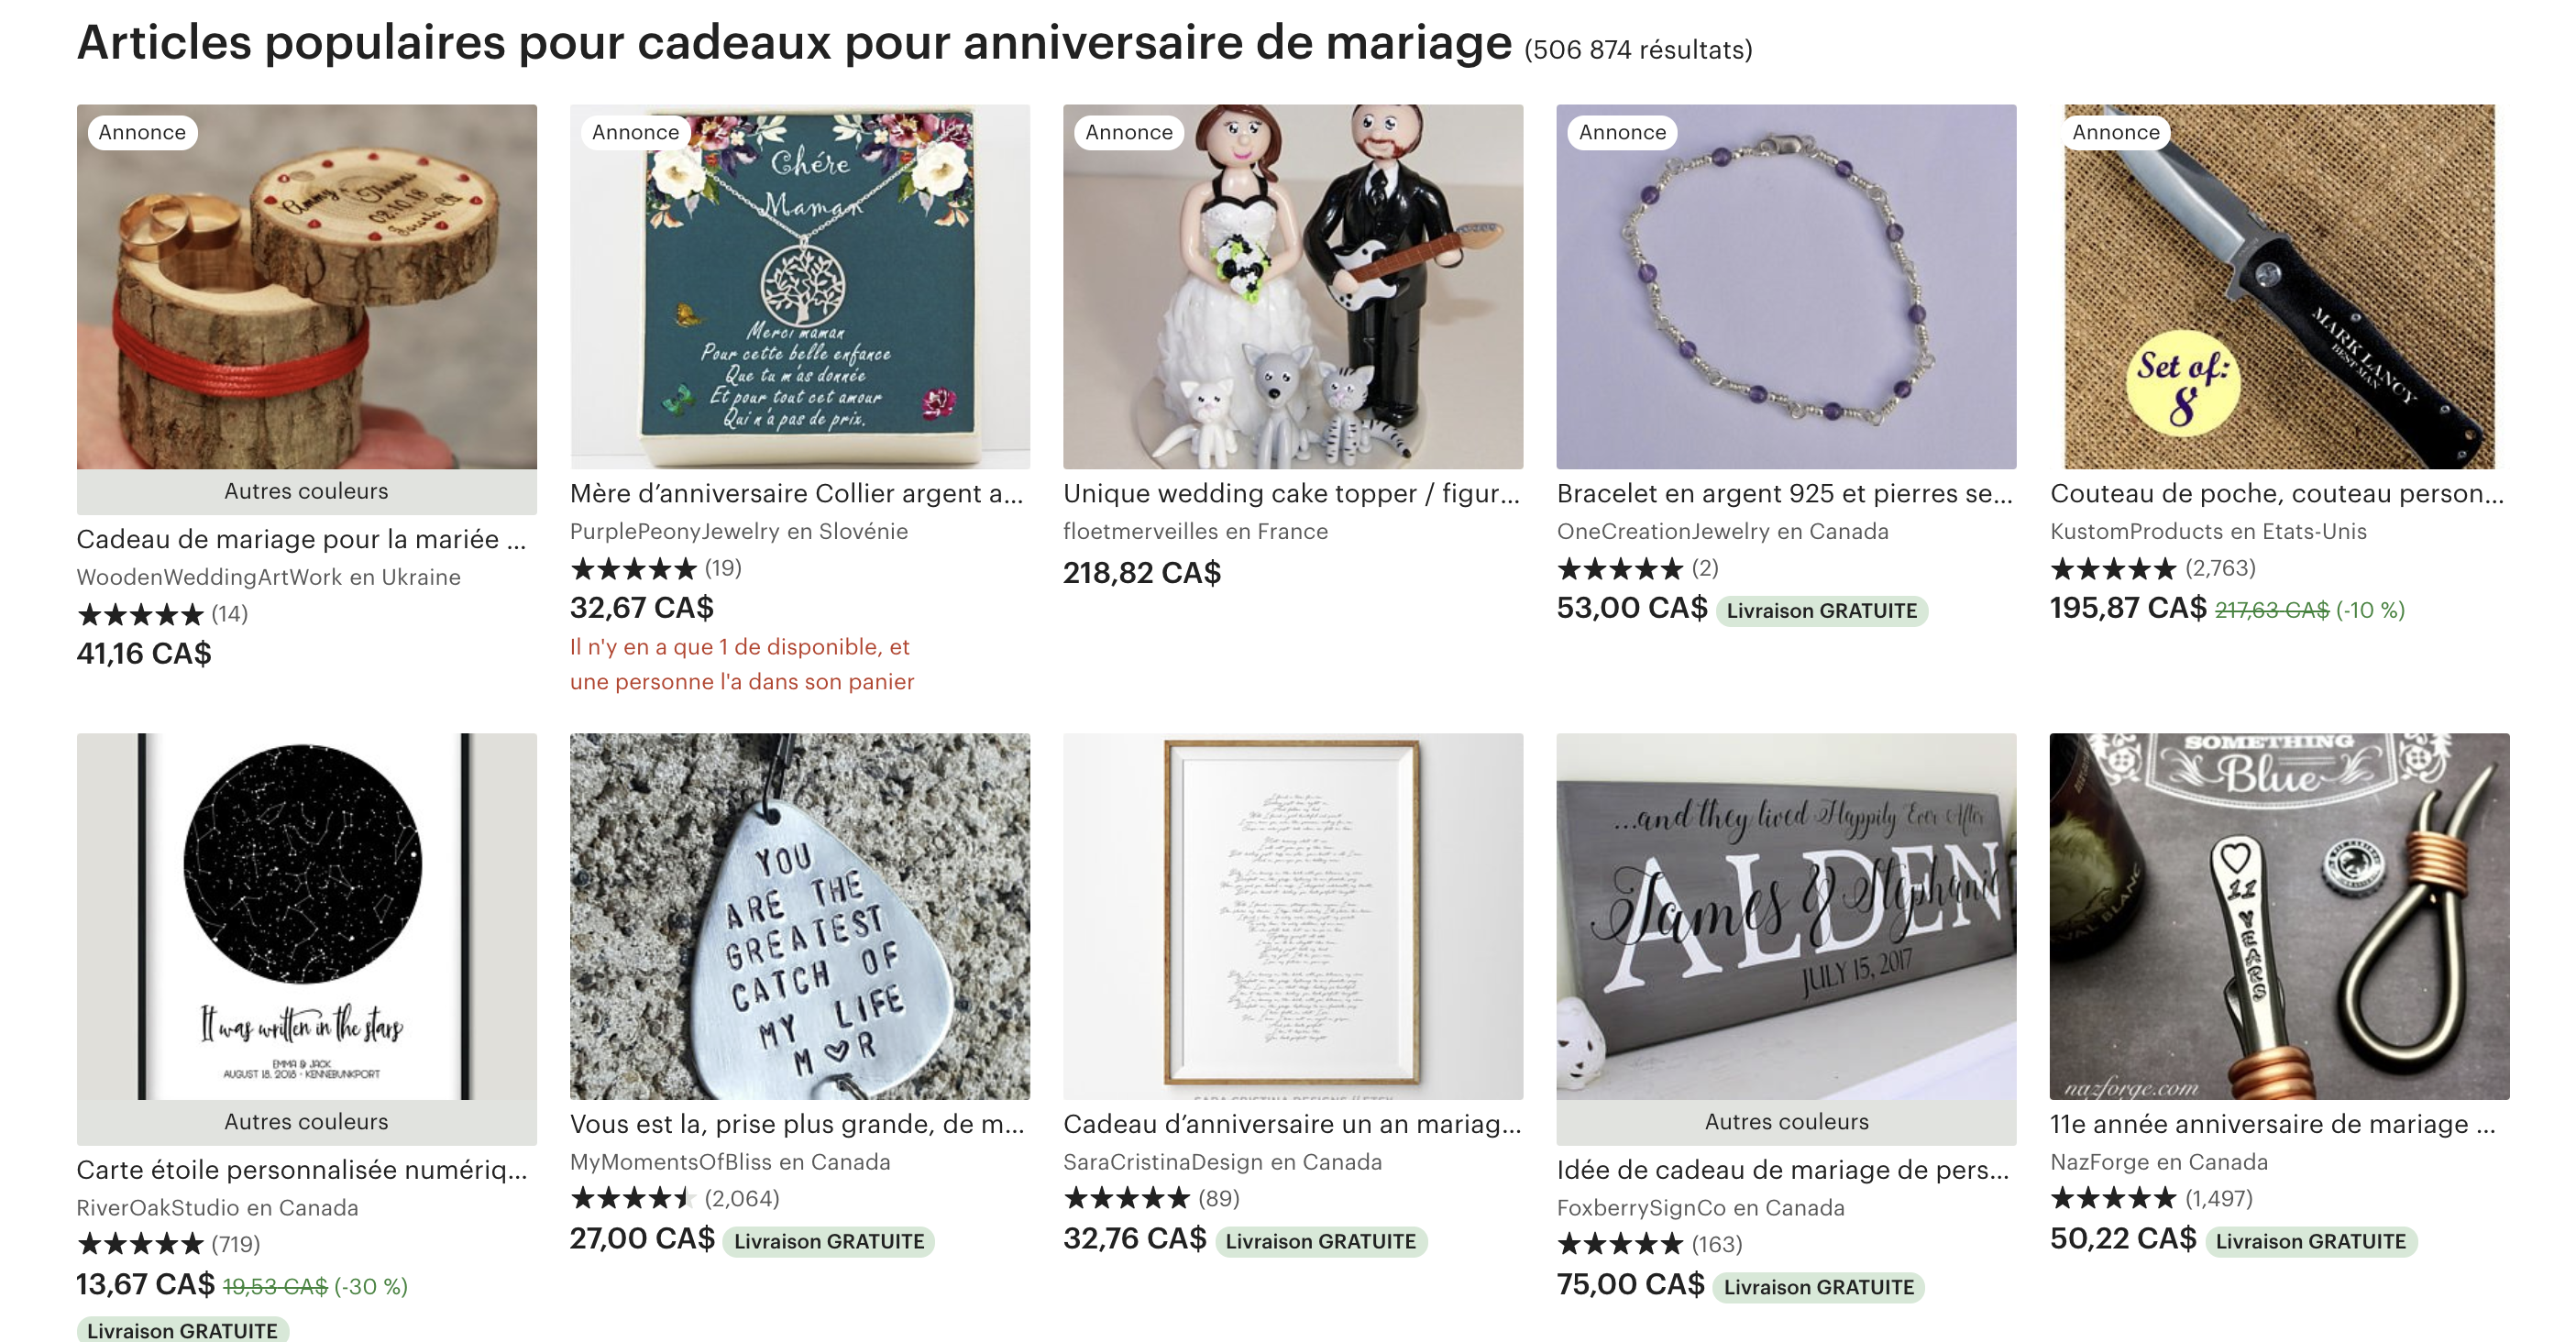Open the framed vows print image
The width and height of the screenshot is (2576, 1342).
[1293, 916]
